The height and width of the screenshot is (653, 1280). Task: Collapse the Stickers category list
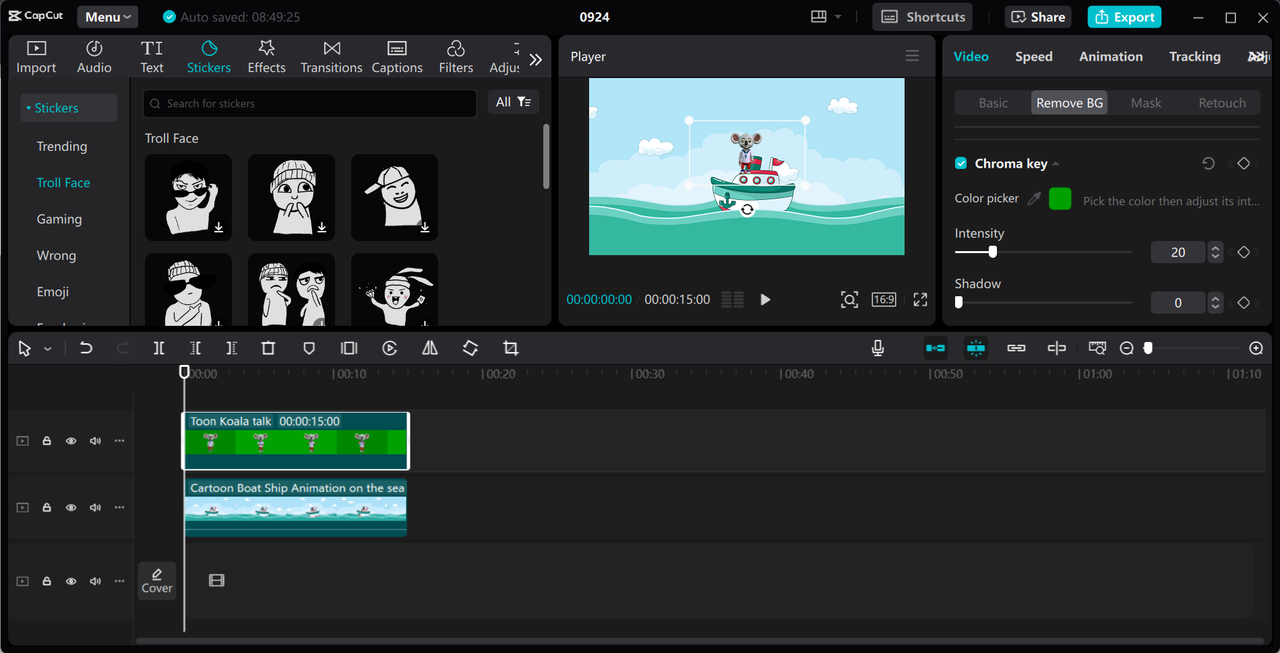(68, 108)
